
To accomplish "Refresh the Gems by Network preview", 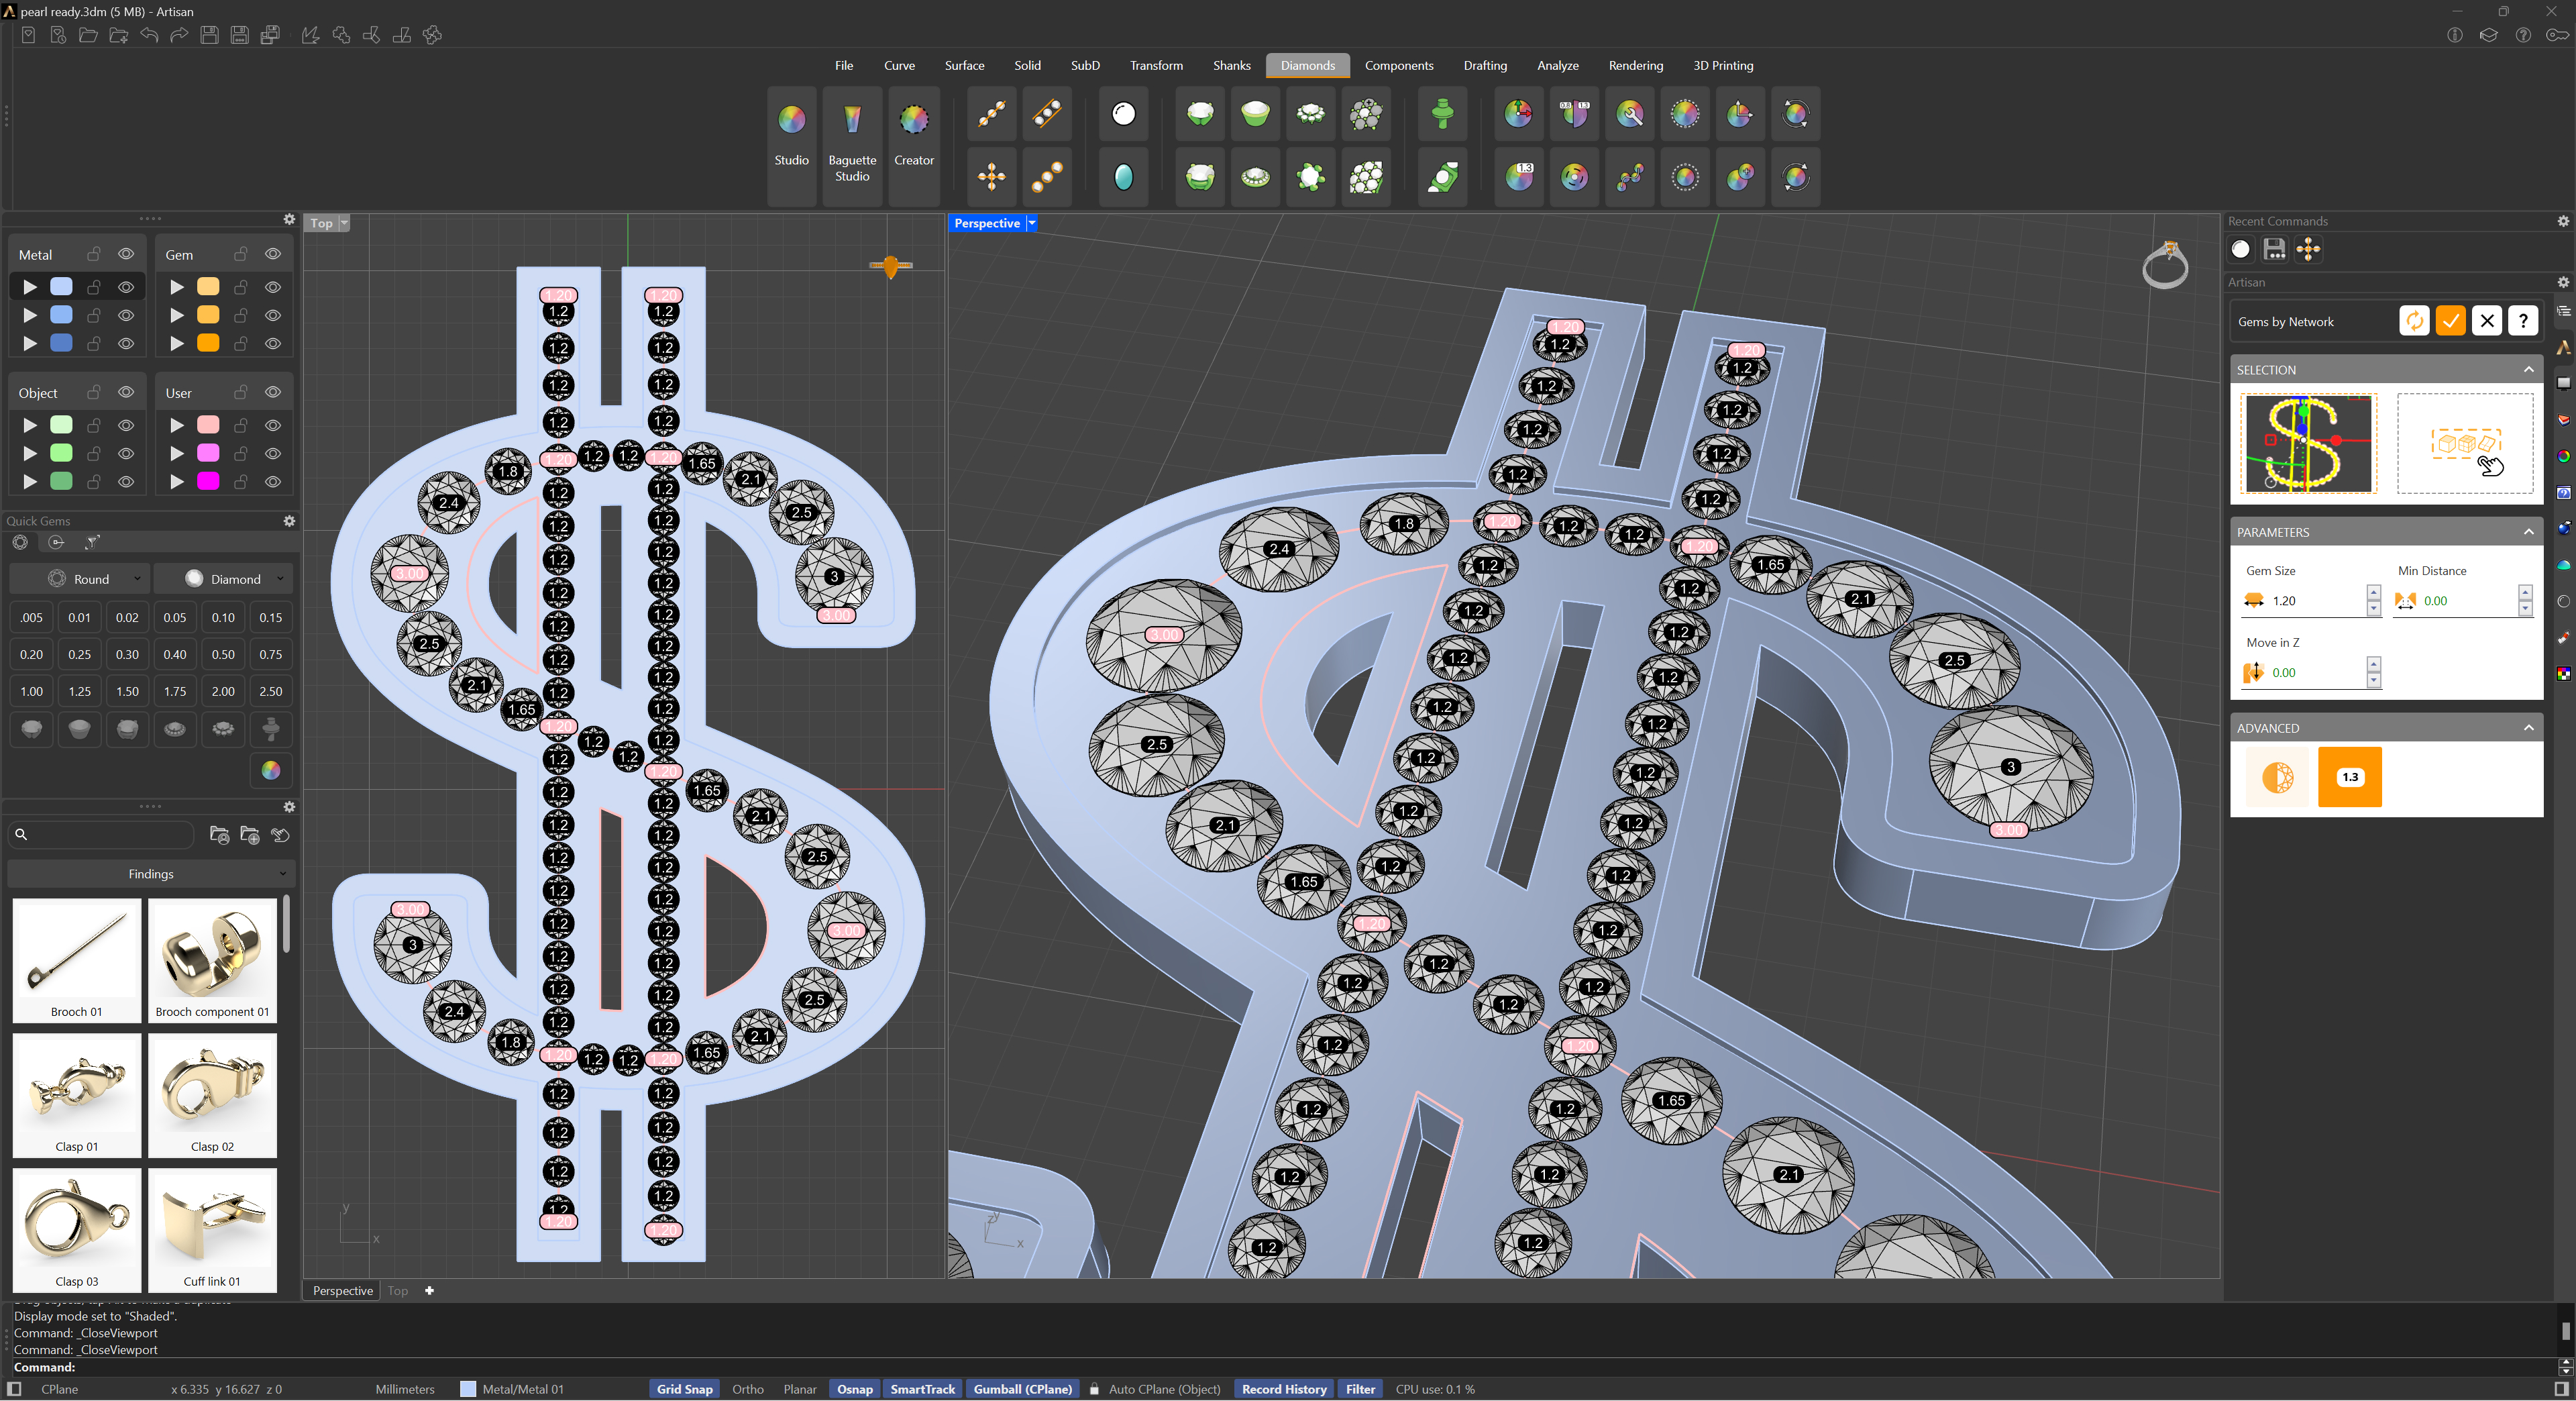I will (x=2414, y=321).
